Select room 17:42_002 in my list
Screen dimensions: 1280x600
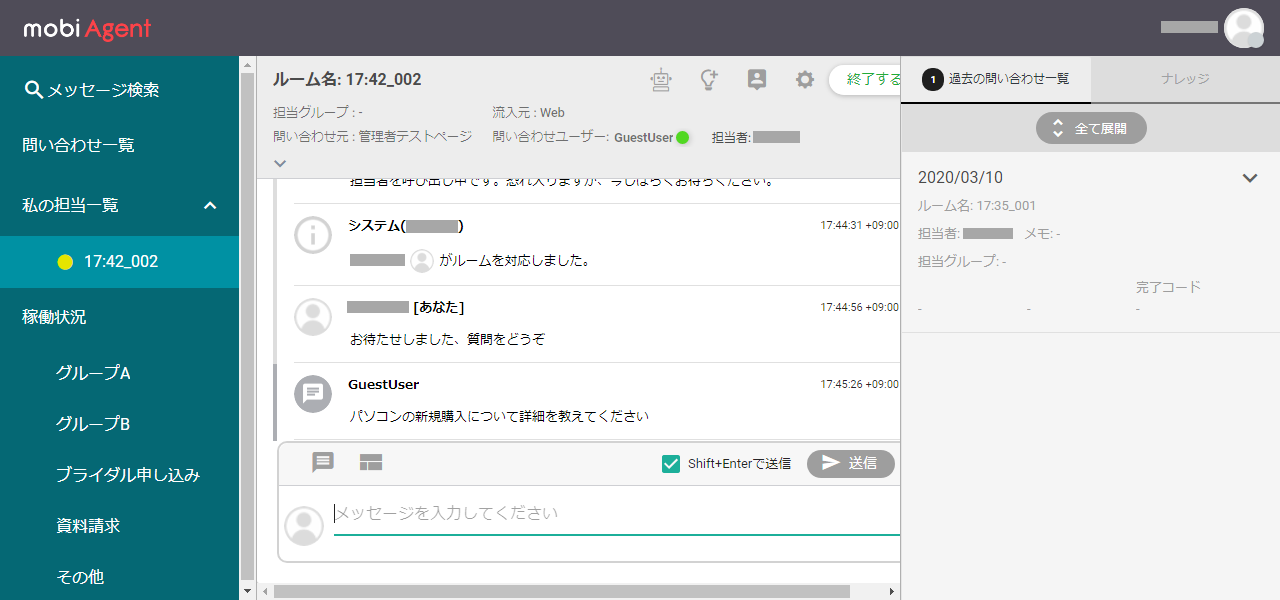coord(120,262)
